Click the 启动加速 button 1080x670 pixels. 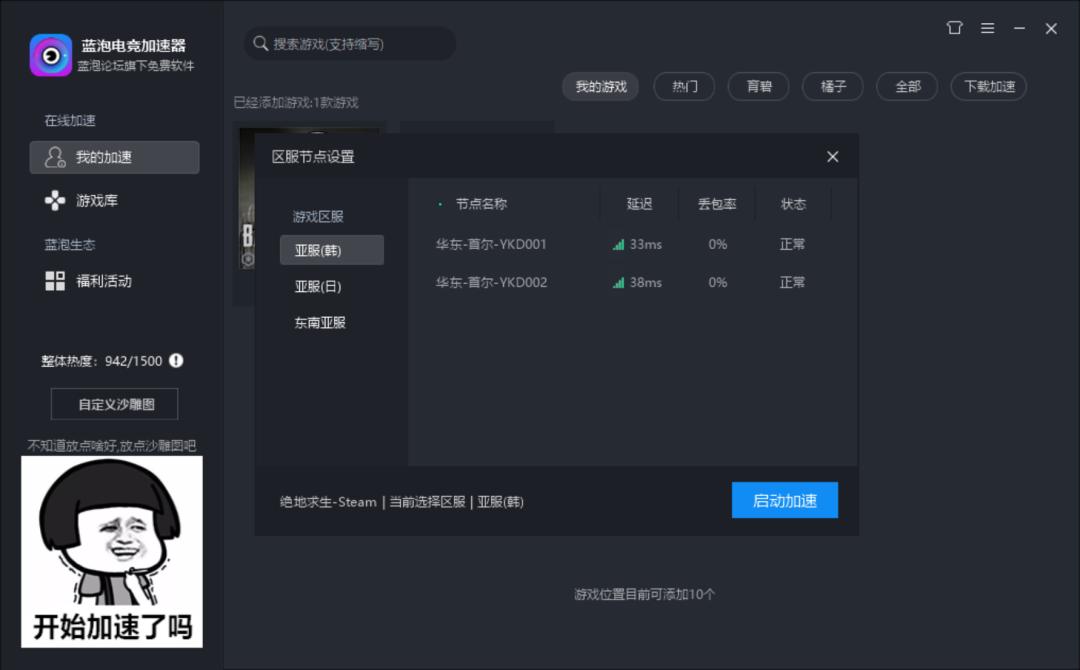tap(784, 500)
